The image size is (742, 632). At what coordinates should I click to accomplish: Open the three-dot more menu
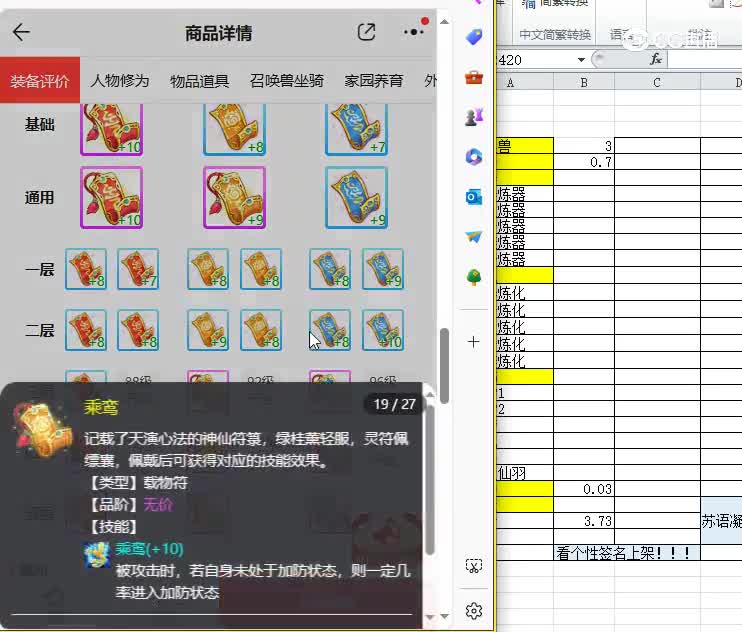[x=413, y=32]
